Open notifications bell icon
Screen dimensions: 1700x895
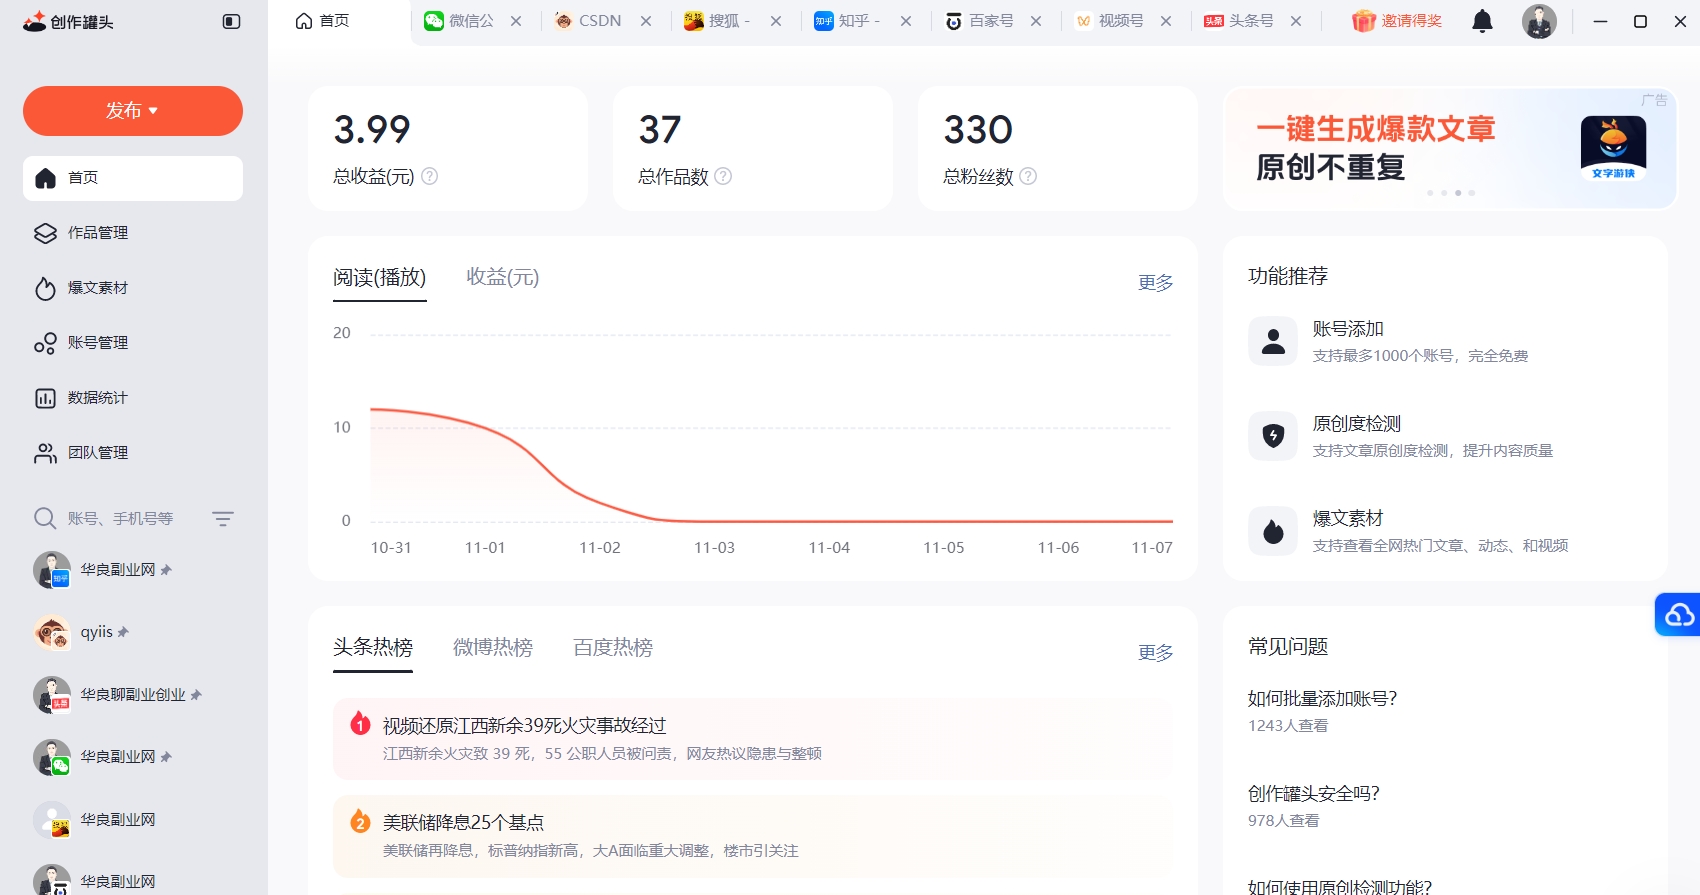1482,21
